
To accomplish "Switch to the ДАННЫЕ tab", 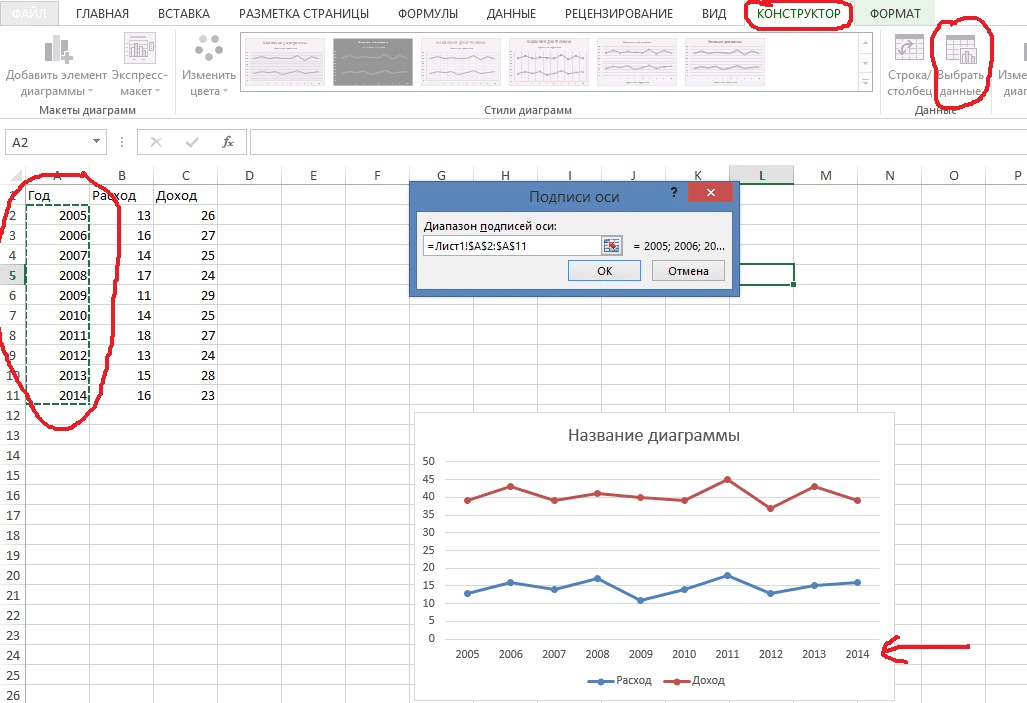I will (x=511, y=13).
